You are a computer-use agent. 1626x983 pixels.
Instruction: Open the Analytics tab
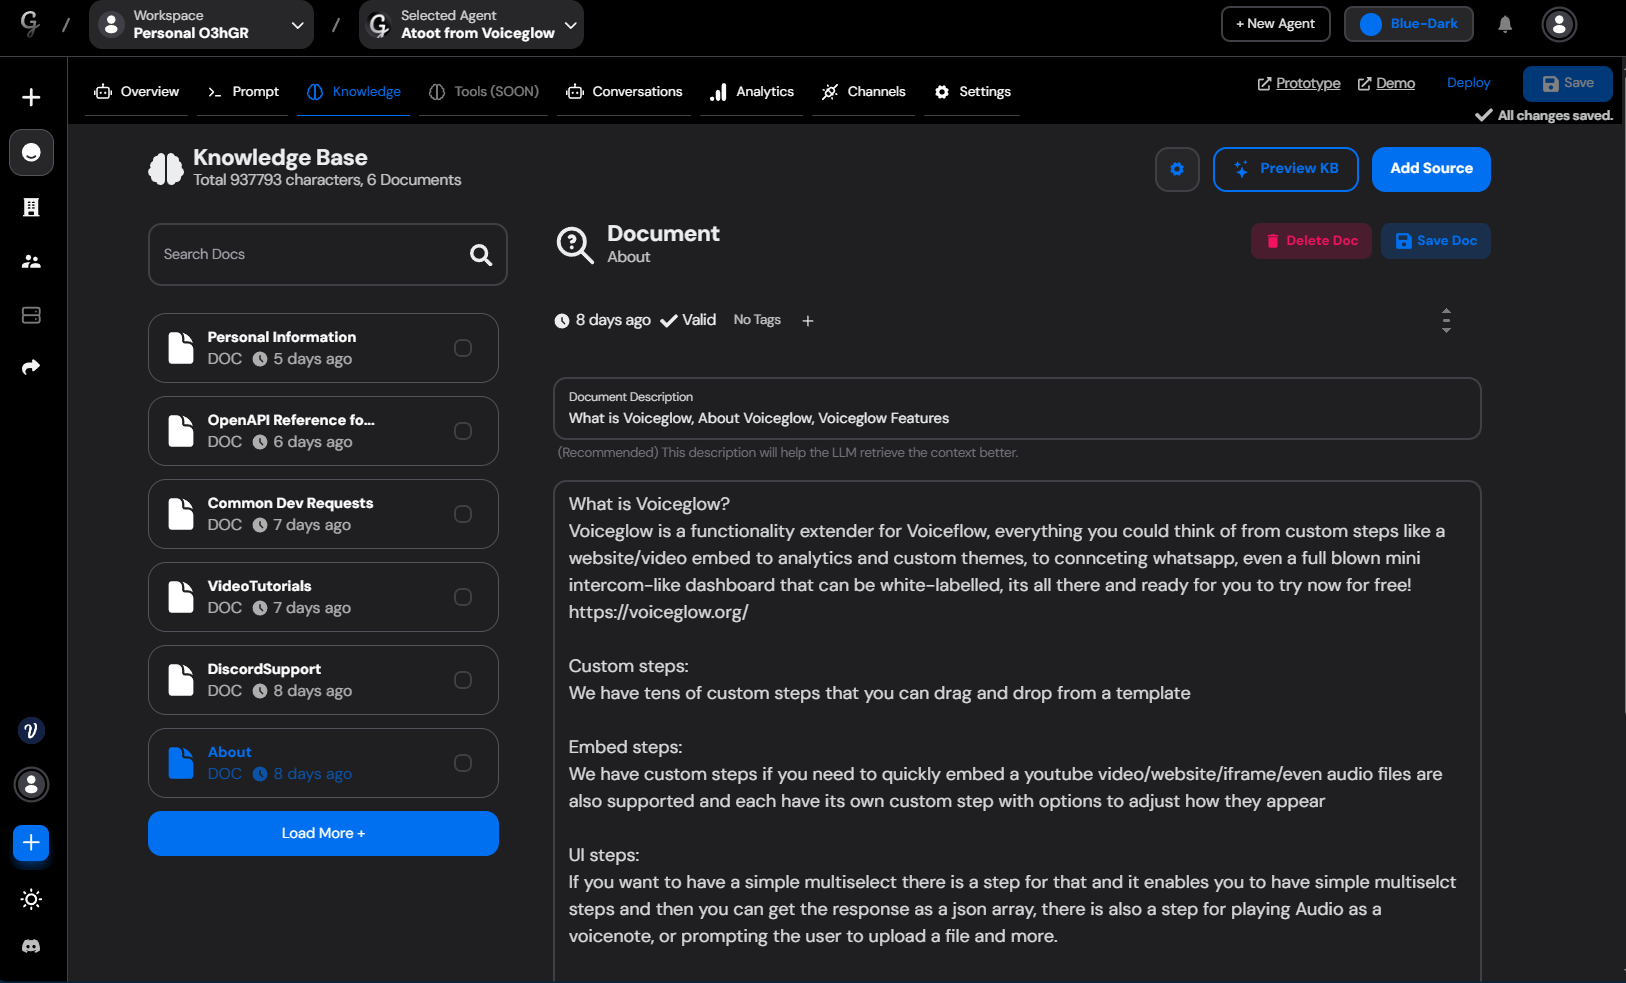[752, 92]
